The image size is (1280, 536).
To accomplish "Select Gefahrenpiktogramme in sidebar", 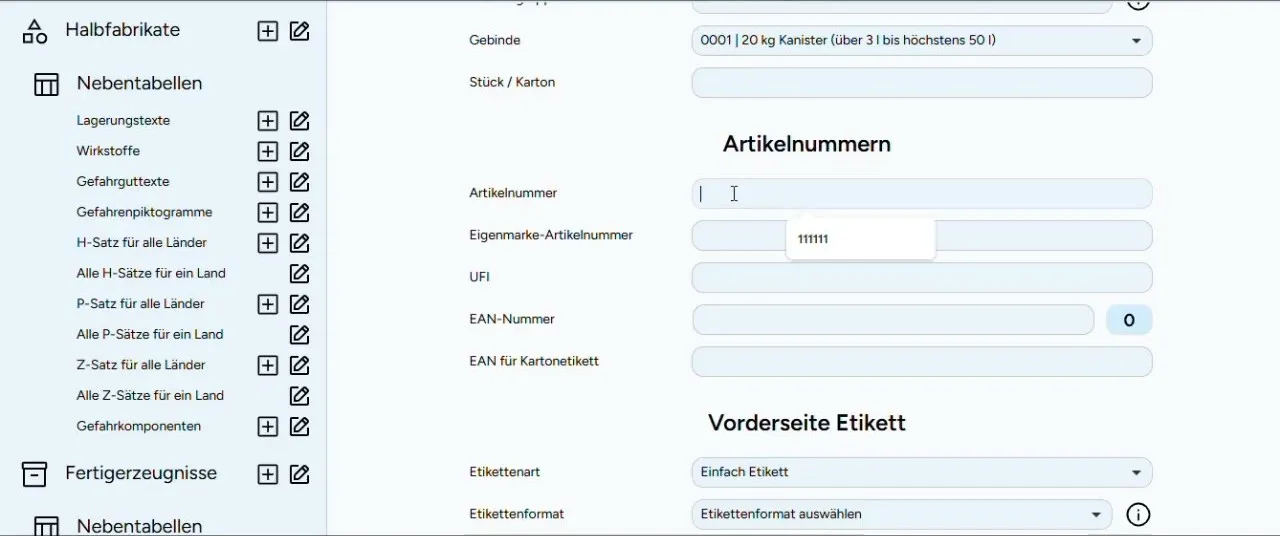I will pyautogui.click(x=144, y=212).
